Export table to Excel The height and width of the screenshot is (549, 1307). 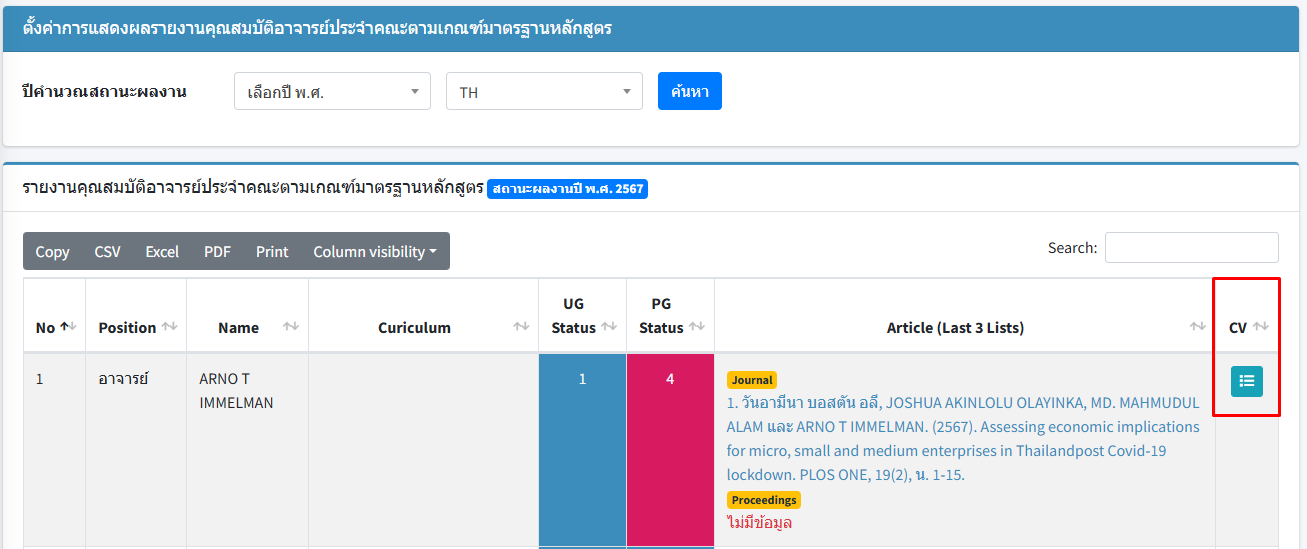coord(162,252)
